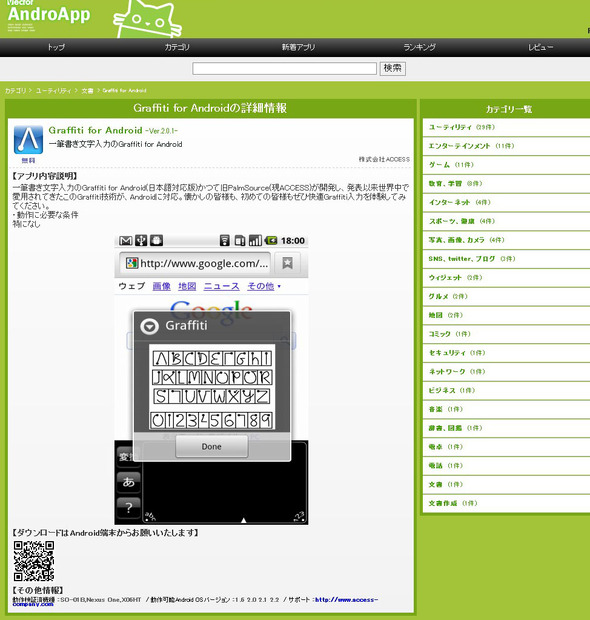Click the Done button in the Graffiti dialog
Screen dimensions: 590x620
coord(212,447)
